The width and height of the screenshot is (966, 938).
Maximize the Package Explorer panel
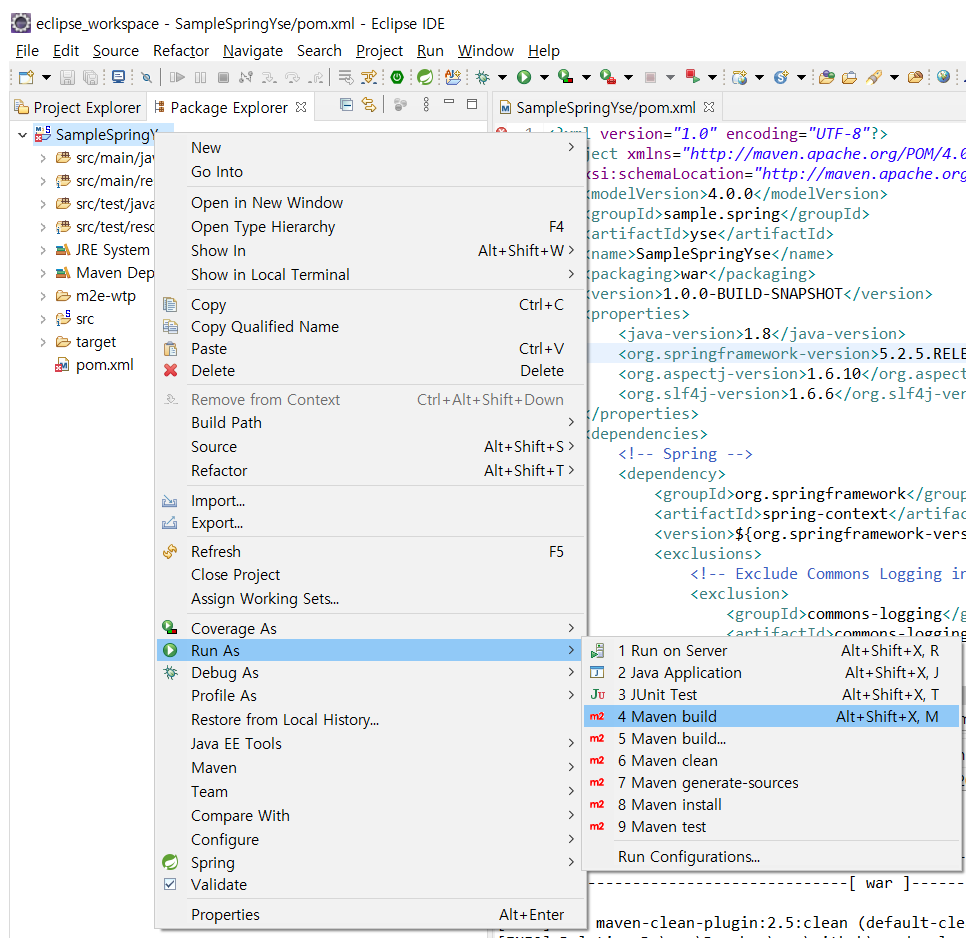(472, 104)
